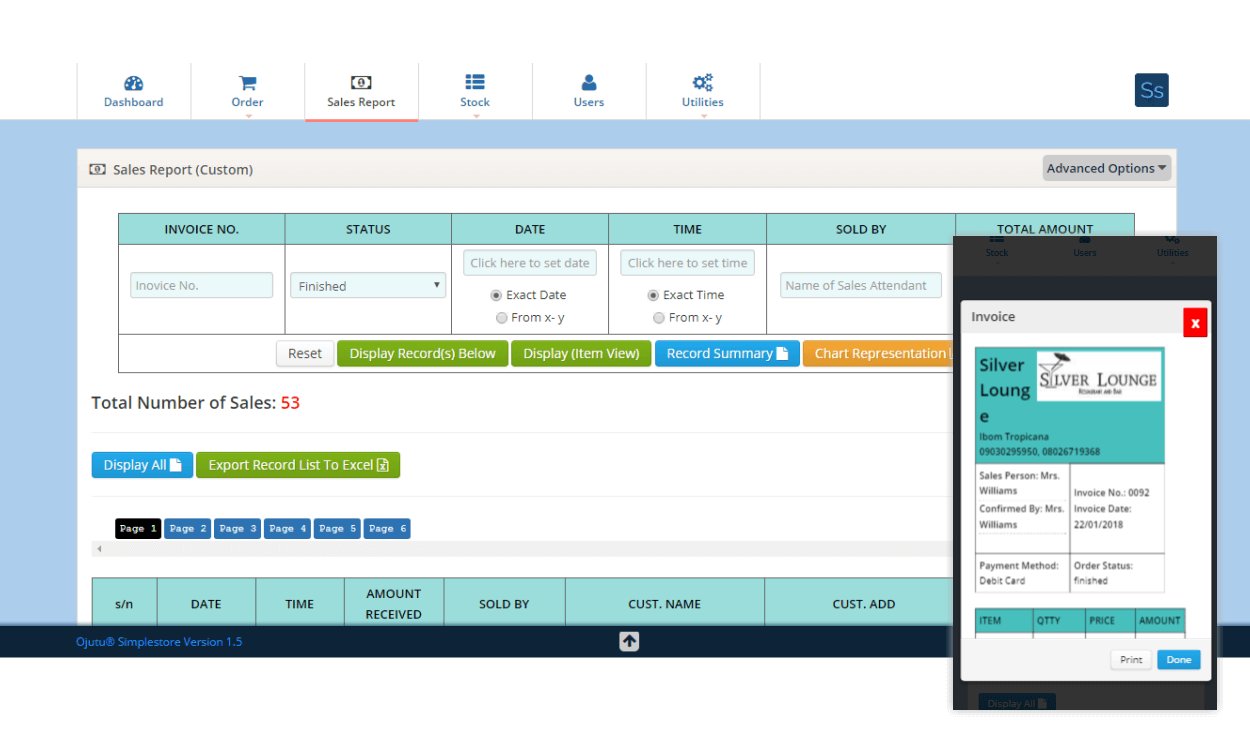Screen dimensions: 1250x750
Task: Open the Record Summary report
Action: pos(727,354)
